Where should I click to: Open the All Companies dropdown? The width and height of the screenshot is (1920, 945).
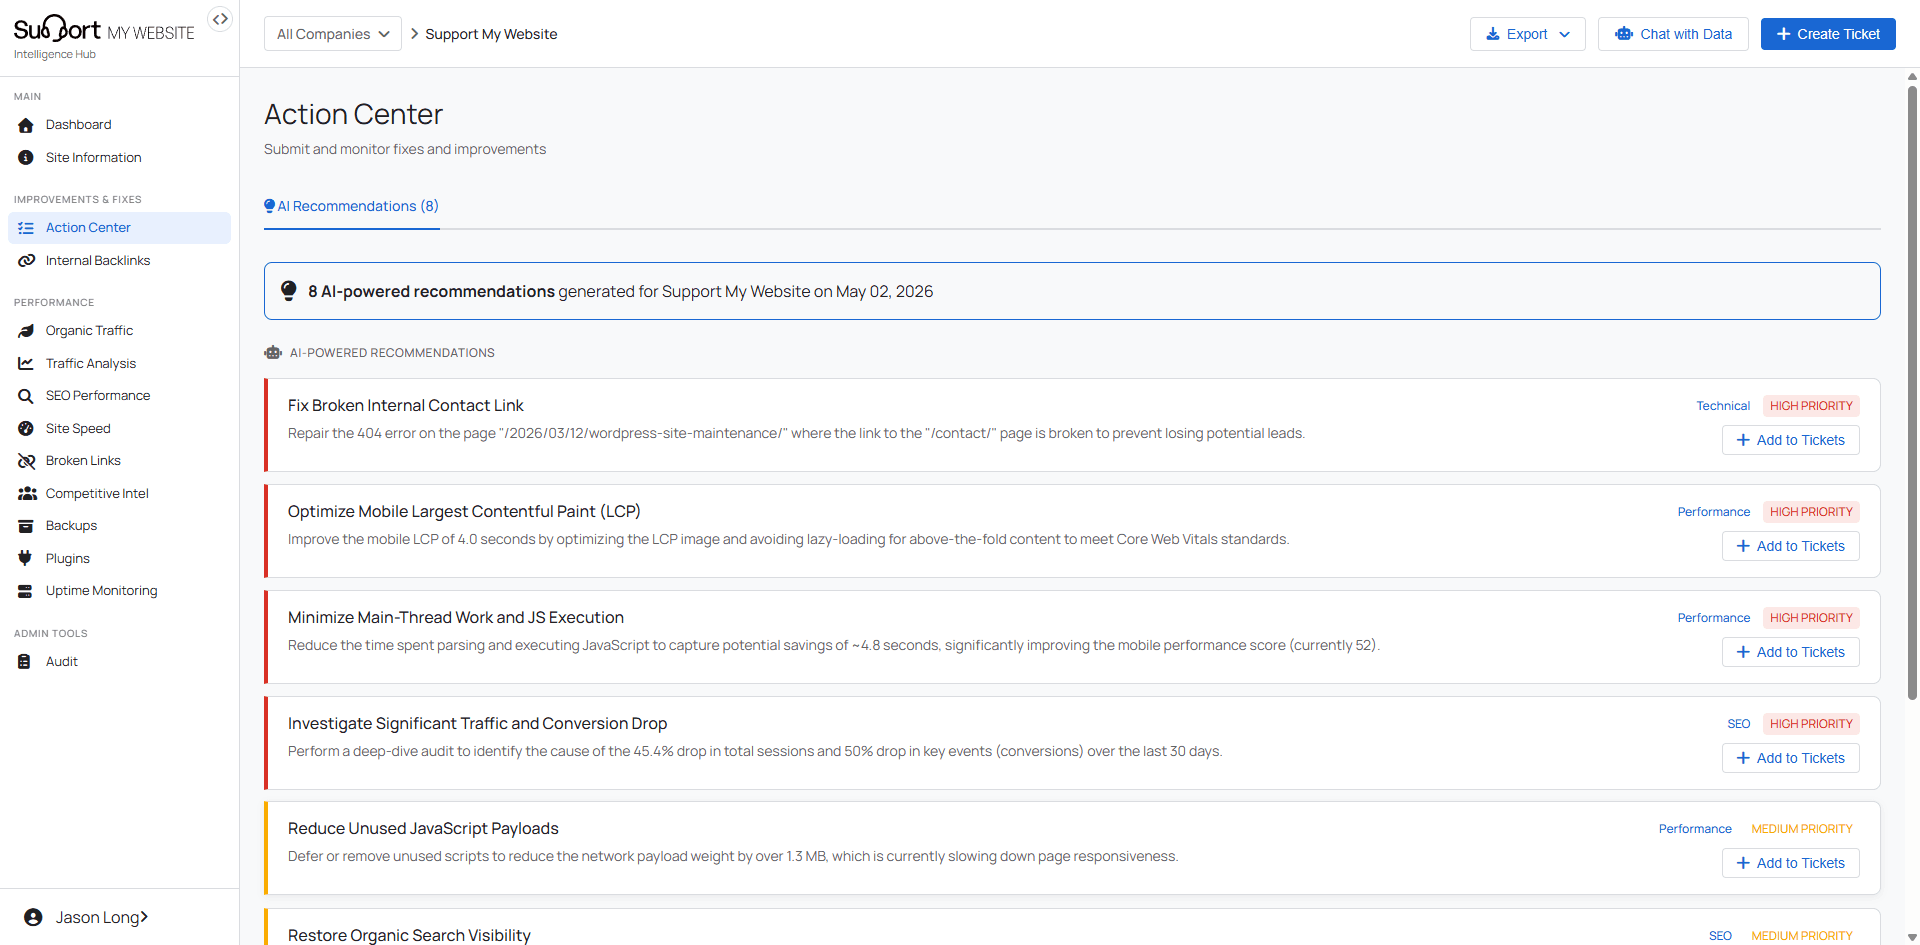point(333,34)
